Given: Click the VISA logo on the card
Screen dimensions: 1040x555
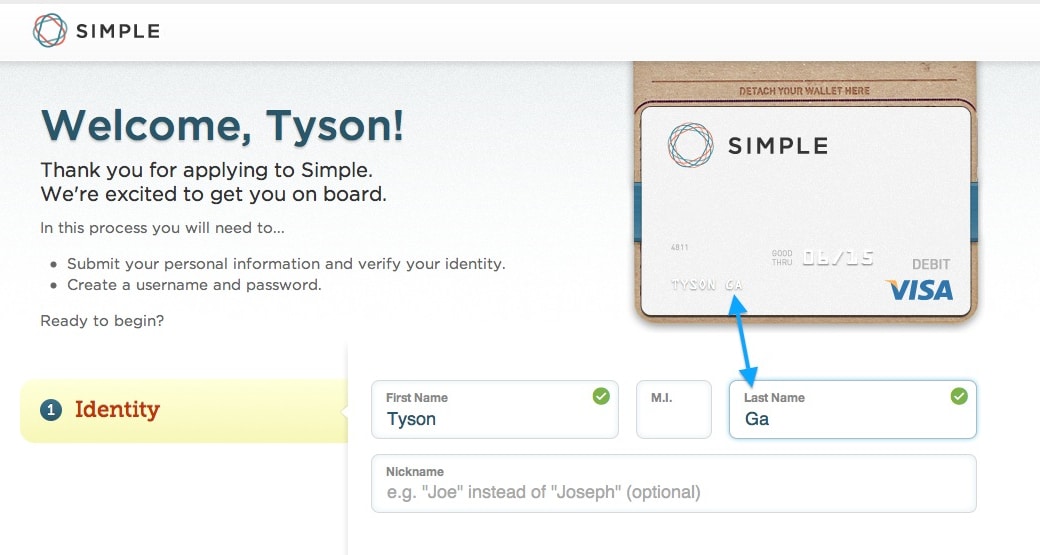Looking at the screenshot, I should coord(920,290).
